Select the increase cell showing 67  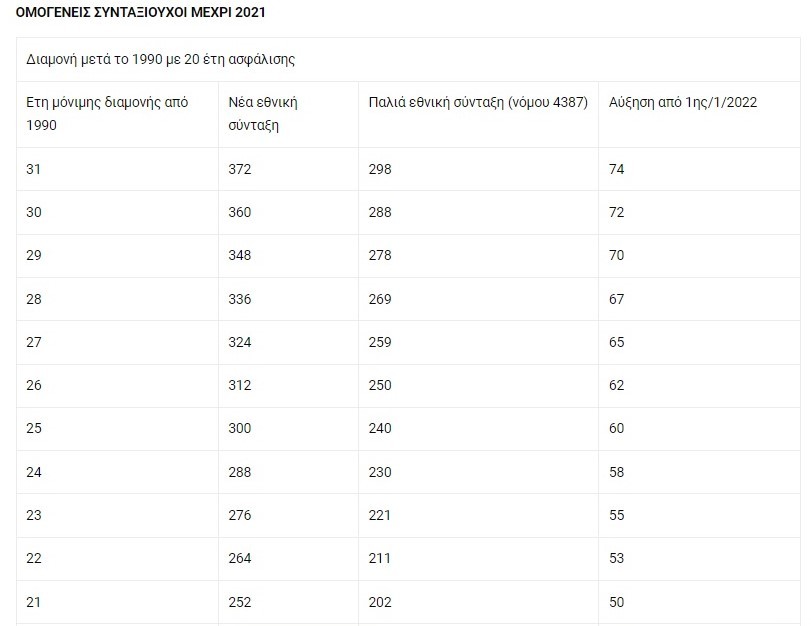616,299
